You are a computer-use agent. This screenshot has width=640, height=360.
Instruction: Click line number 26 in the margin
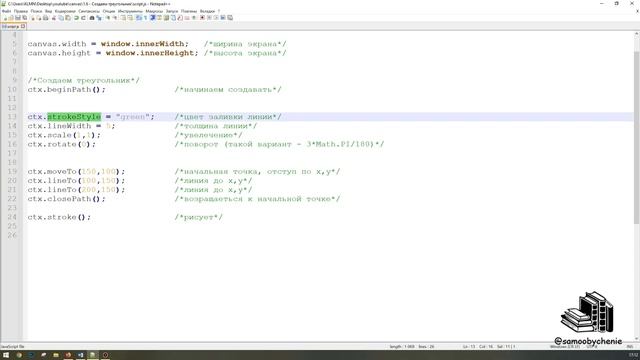tap(12, 235)
